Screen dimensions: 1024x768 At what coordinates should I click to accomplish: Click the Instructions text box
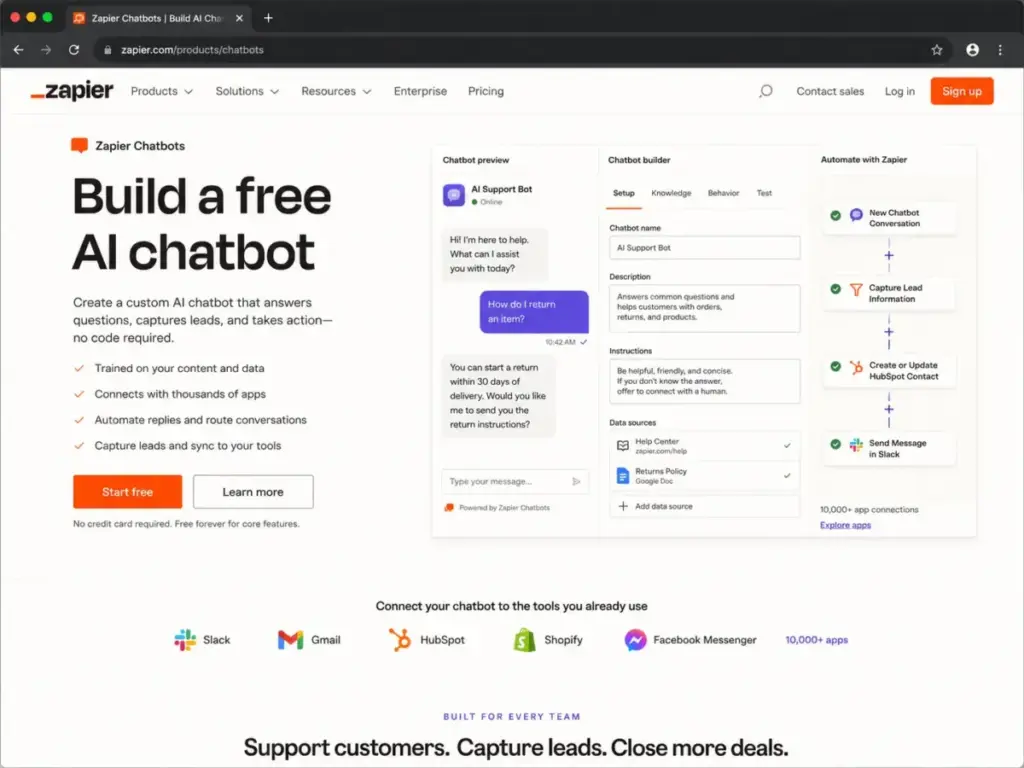click(x=704, y=381)
